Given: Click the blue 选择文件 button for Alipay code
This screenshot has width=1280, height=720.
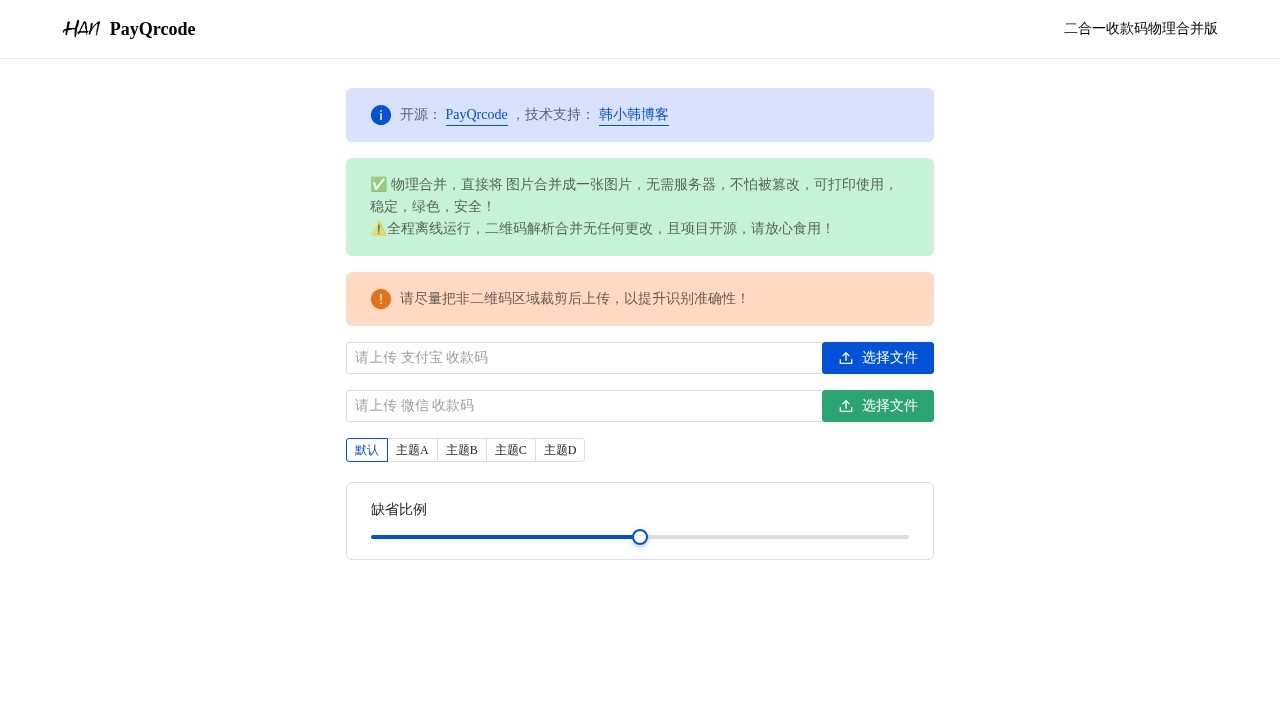Looking at the screenshot, I should pos(878,357).
